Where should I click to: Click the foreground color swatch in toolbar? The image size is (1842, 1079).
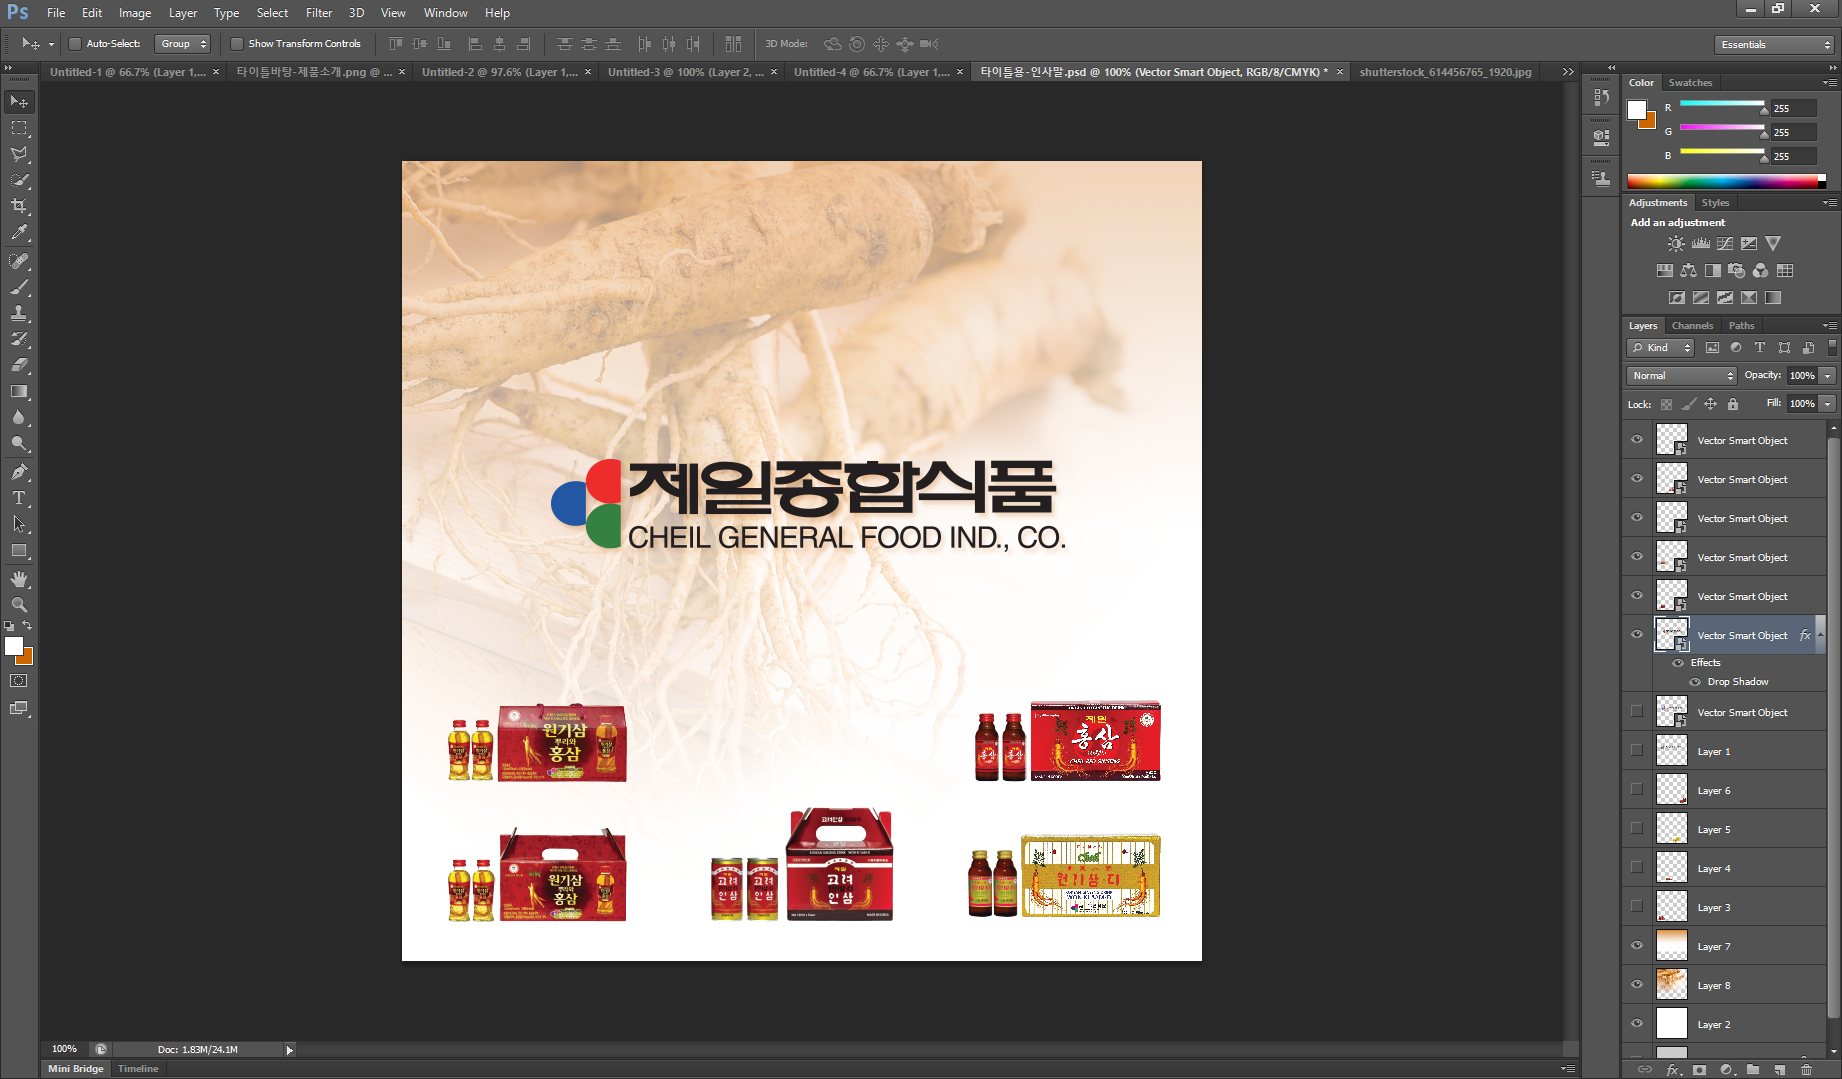(x=14, y=647)
